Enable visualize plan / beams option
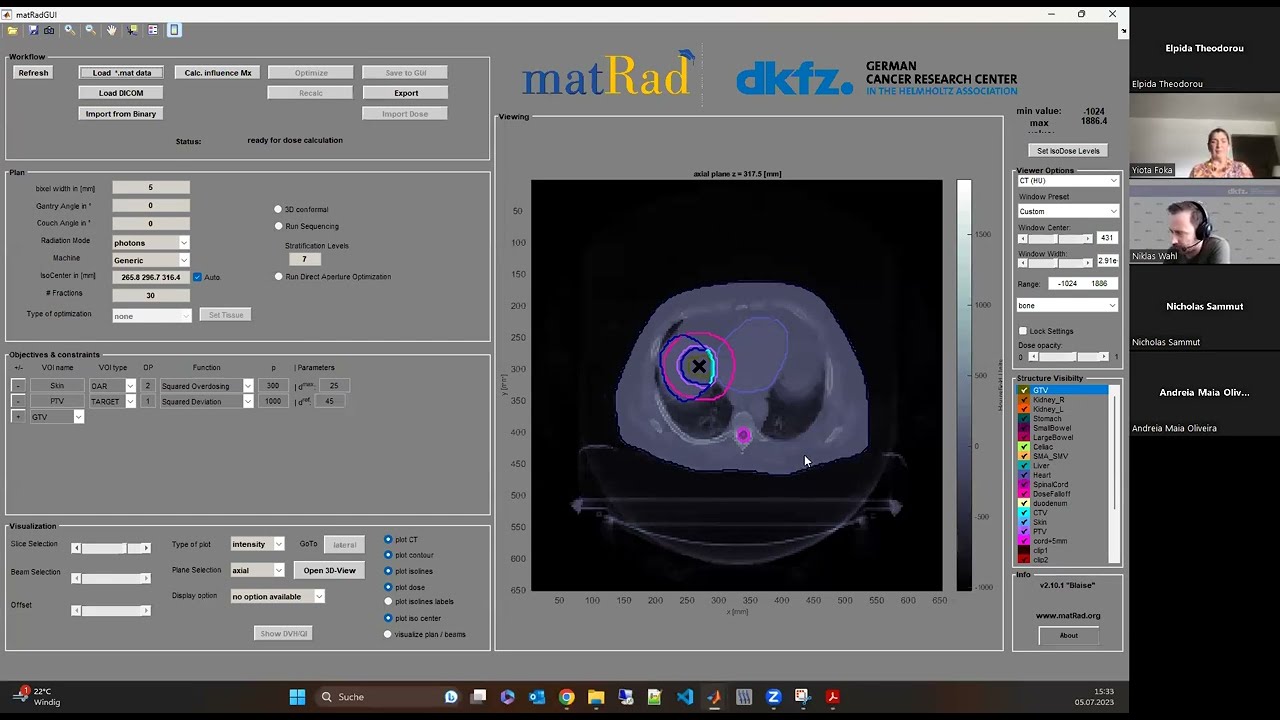The width and height of the screenshot is (1280, 720). (388, 634)
